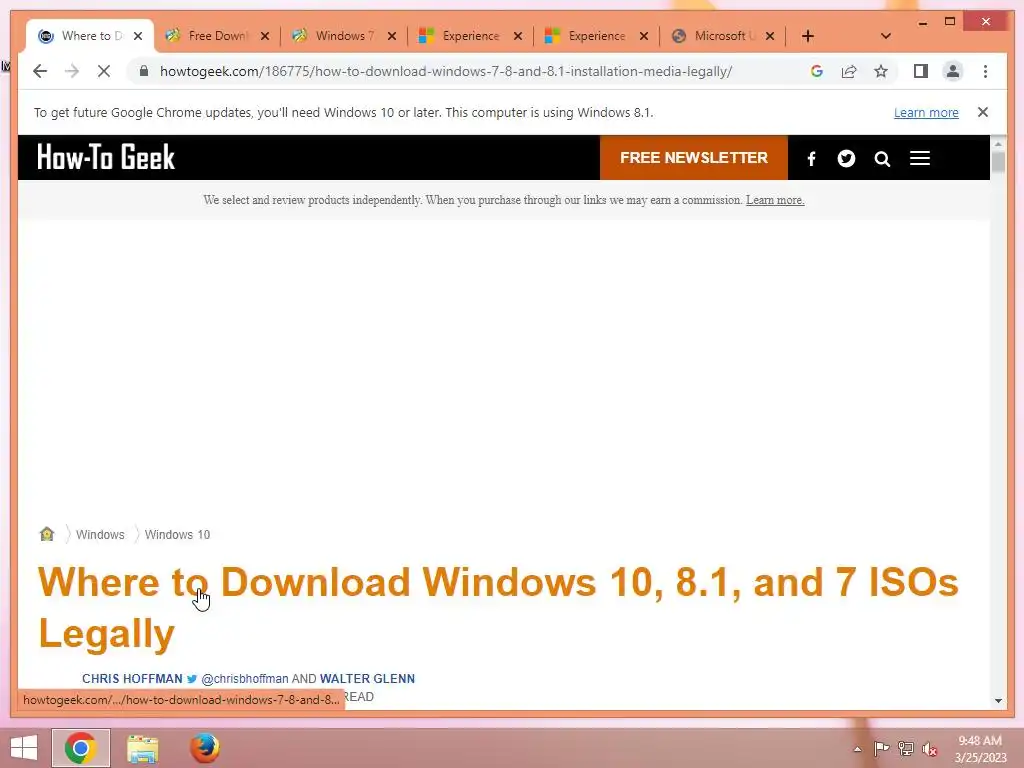Bookmark this page with the star icon
This screenshot has height=768, width=1024.
(x=881, y=71)
